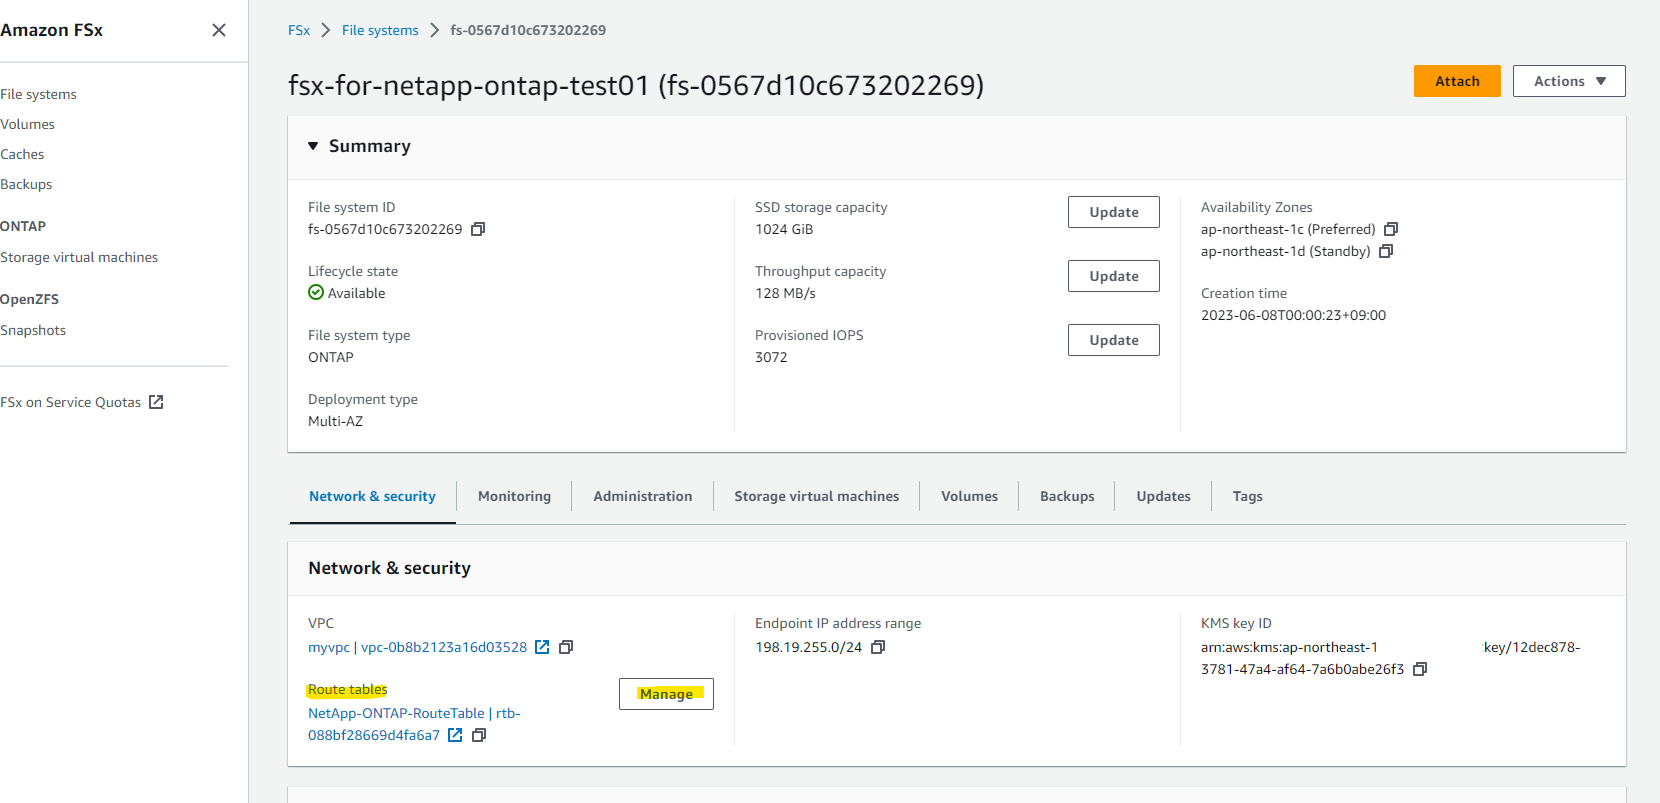Open the Administration tab
The width and height of the screenshot is (1660, 803).
pos(642,496)
